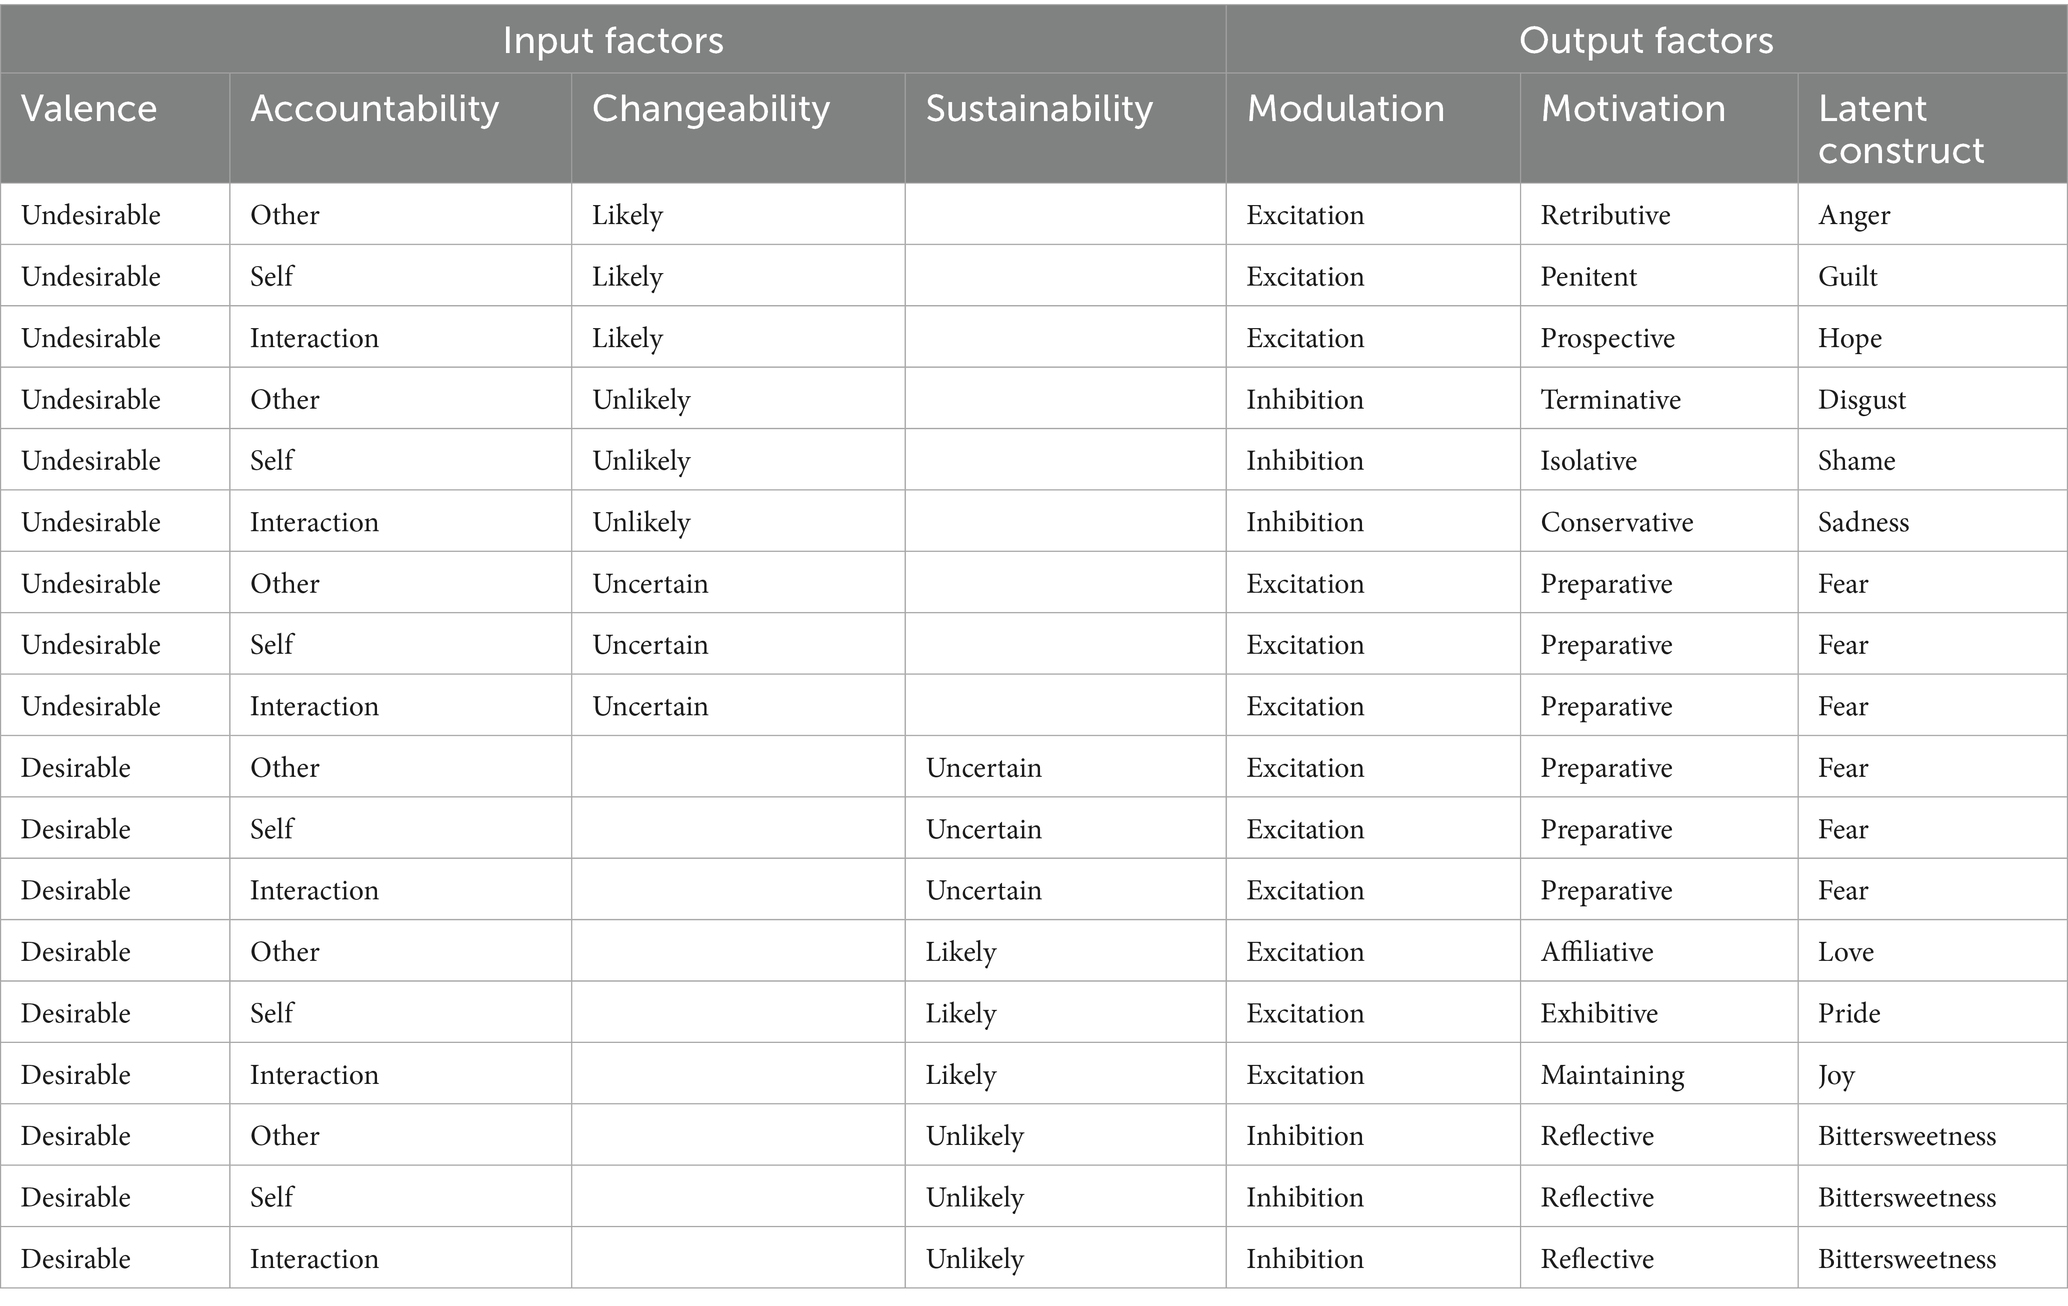Viewport: 2068px width, 1306px height.
Task: Click the Maintaining motivation cell
Action: click(1612, 1074)
